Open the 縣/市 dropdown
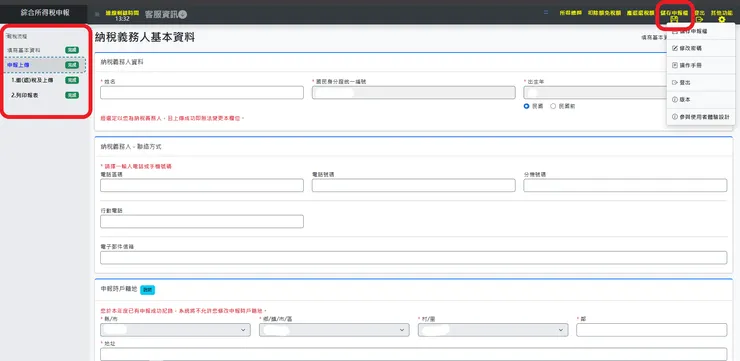This screenshot has height=361, width=740. click(x=175, y=330)
